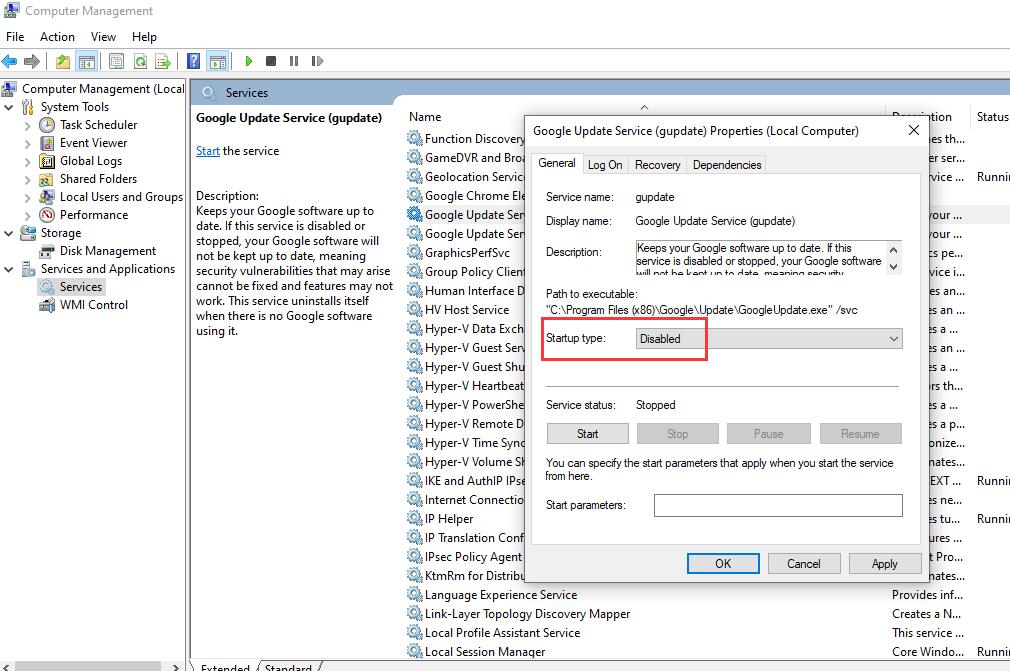Screen dimensions: 1010x671
Task: Select Services node in the tree
Action: click(x=81, y=287)
